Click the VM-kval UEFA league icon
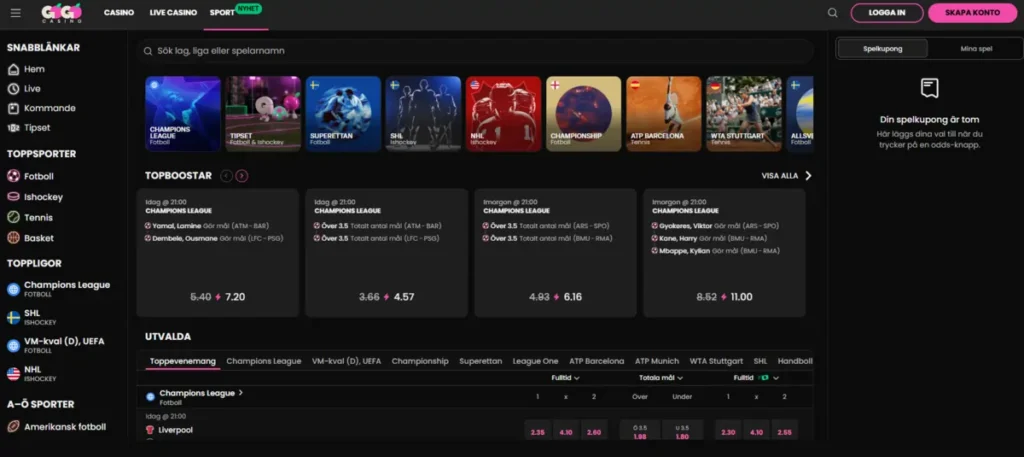 tap(13, 345)
